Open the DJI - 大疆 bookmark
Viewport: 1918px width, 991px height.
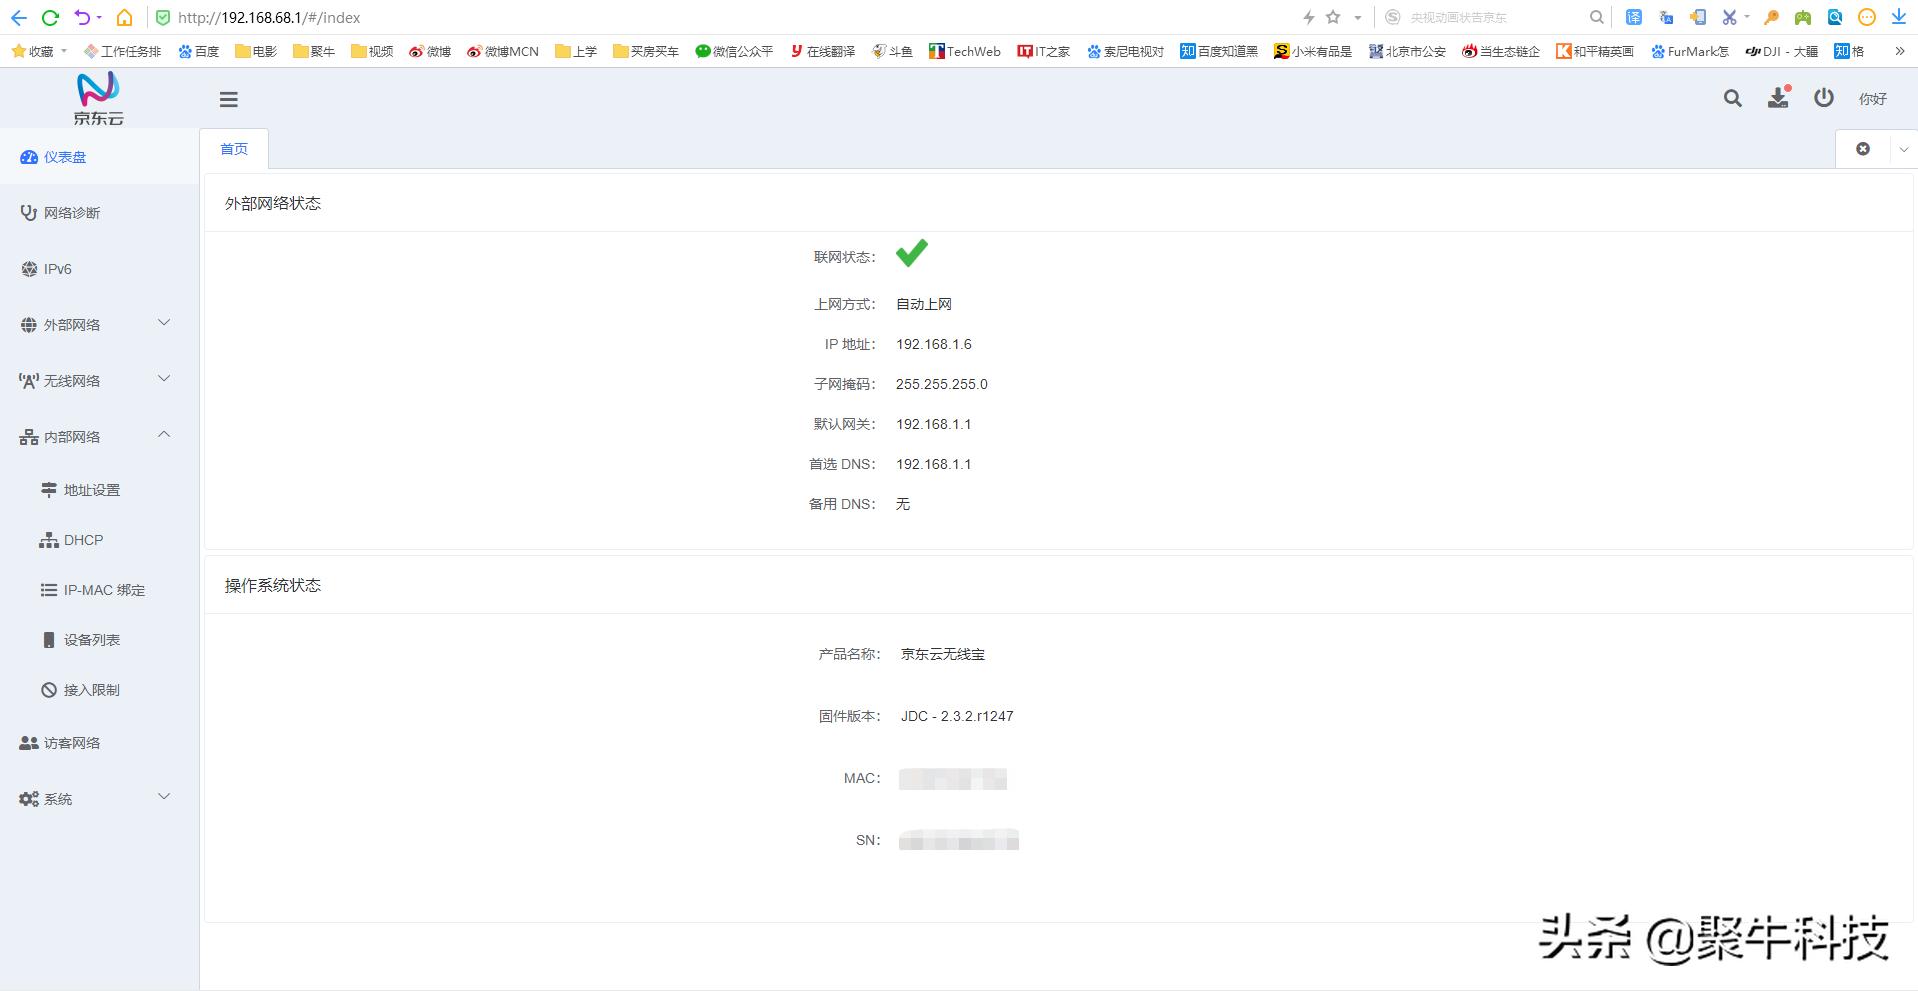pyautogui.click(x=1781, y=51)
